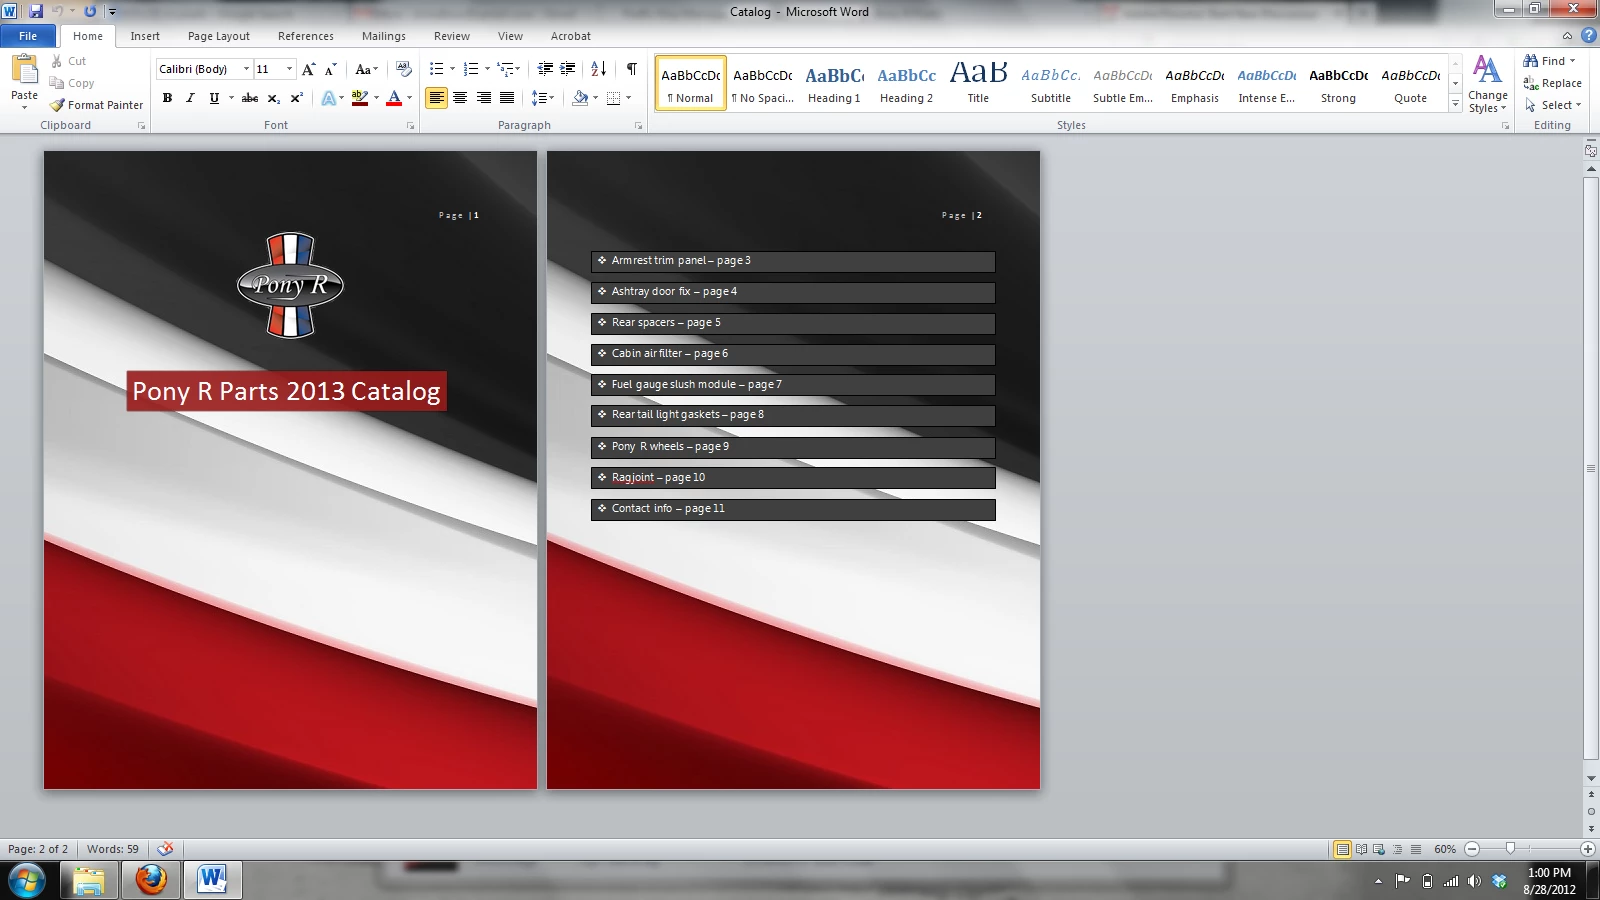Switch to Full Screen Reading view
The image size is (1600, 900).
(x=1361, y=849)
